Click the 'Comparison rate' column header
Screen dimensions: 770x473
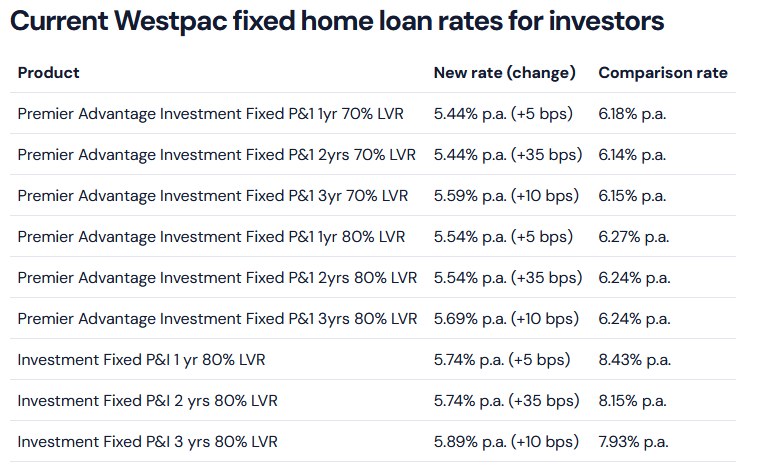click(662, 73)
